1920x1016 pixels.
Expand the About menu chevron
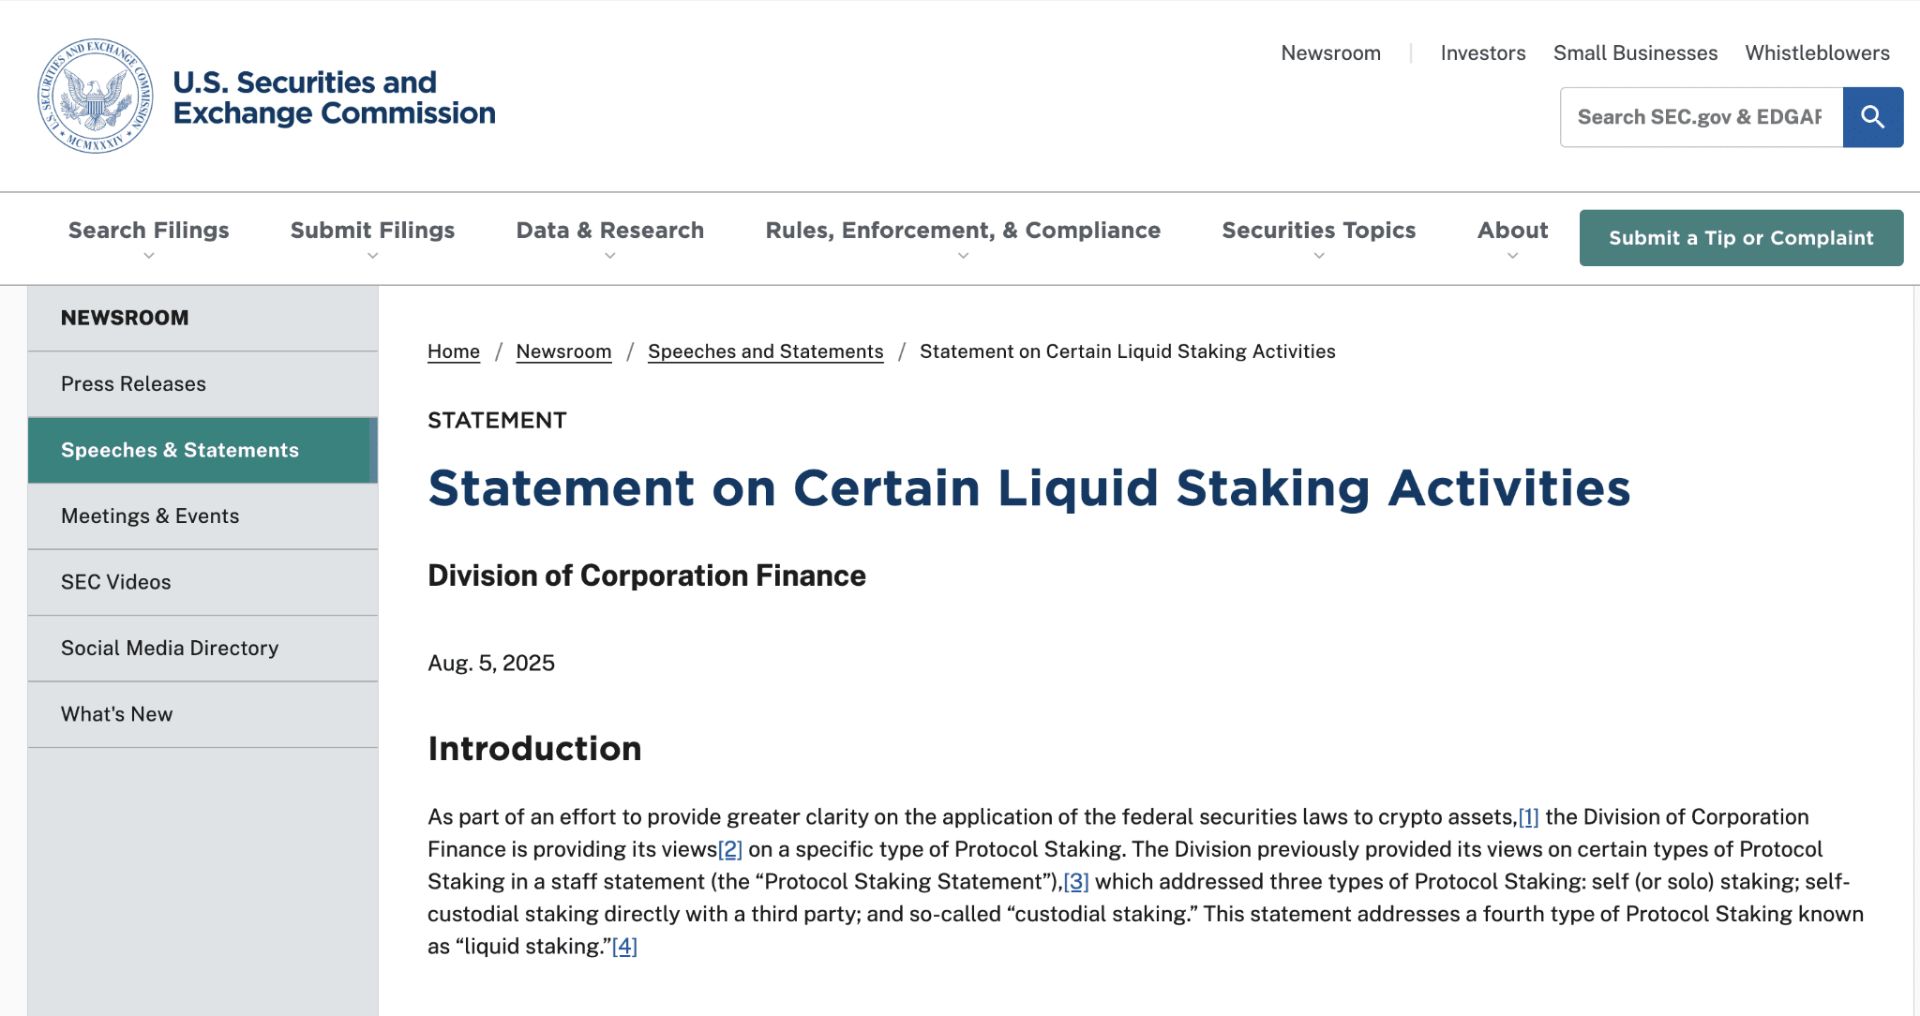pos(1512,256)
